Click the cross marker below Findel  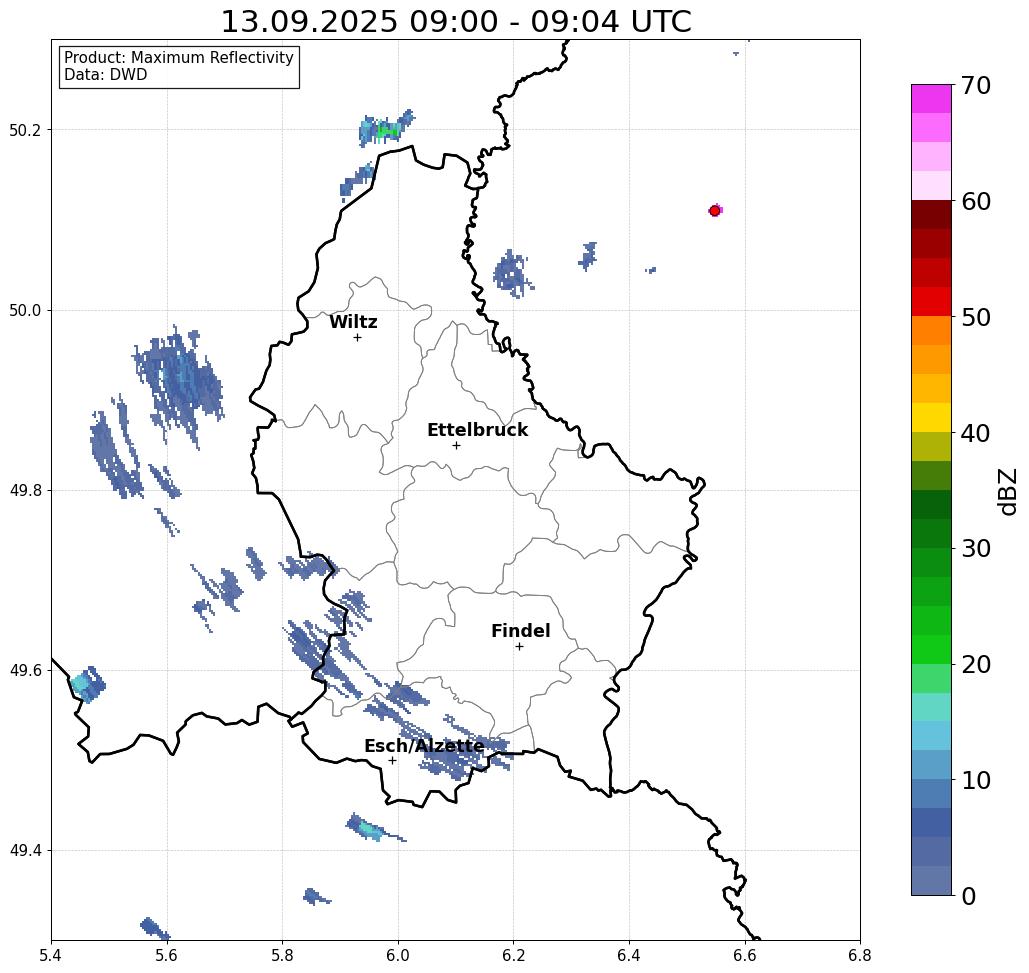(519, 646)
